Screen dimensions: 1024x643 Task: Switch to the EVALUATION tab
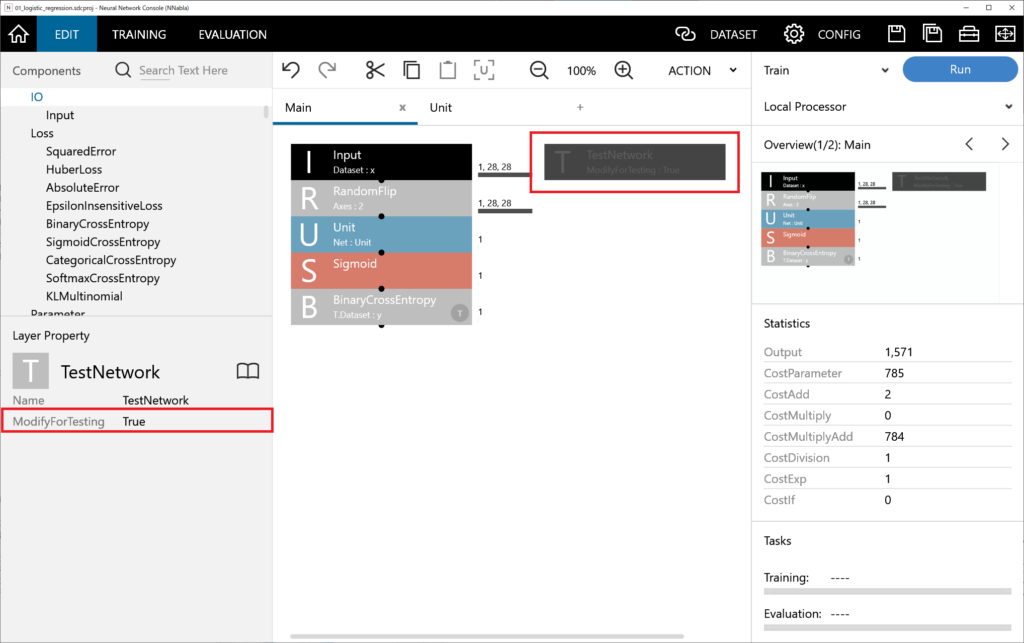coord(232,33)
